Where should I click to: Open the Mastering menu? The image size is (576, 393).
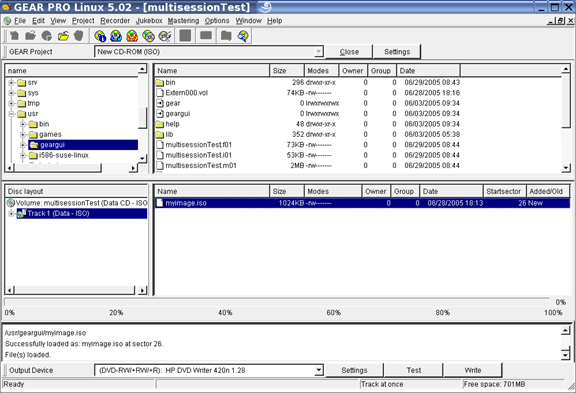point(183,21)
